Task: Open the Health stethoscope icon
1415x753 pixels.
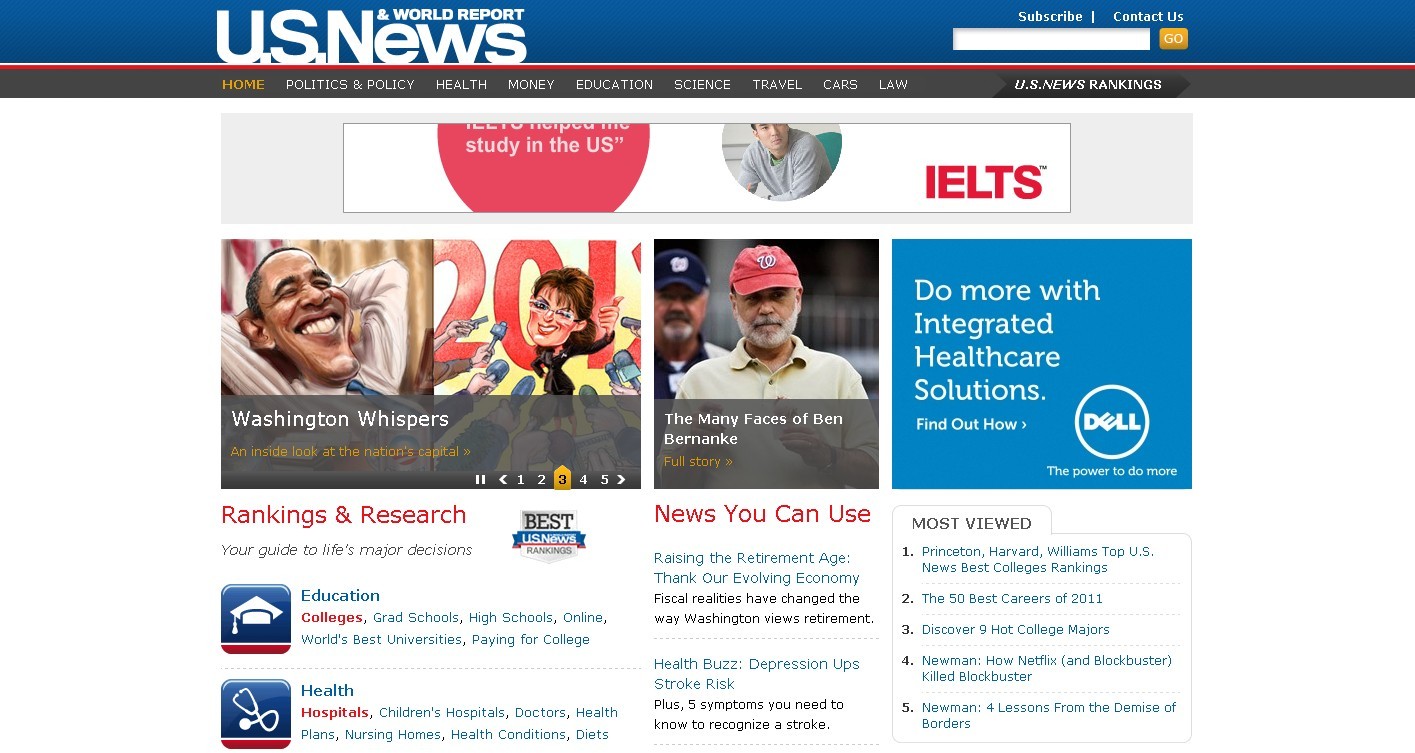Action: pos(256,714)
